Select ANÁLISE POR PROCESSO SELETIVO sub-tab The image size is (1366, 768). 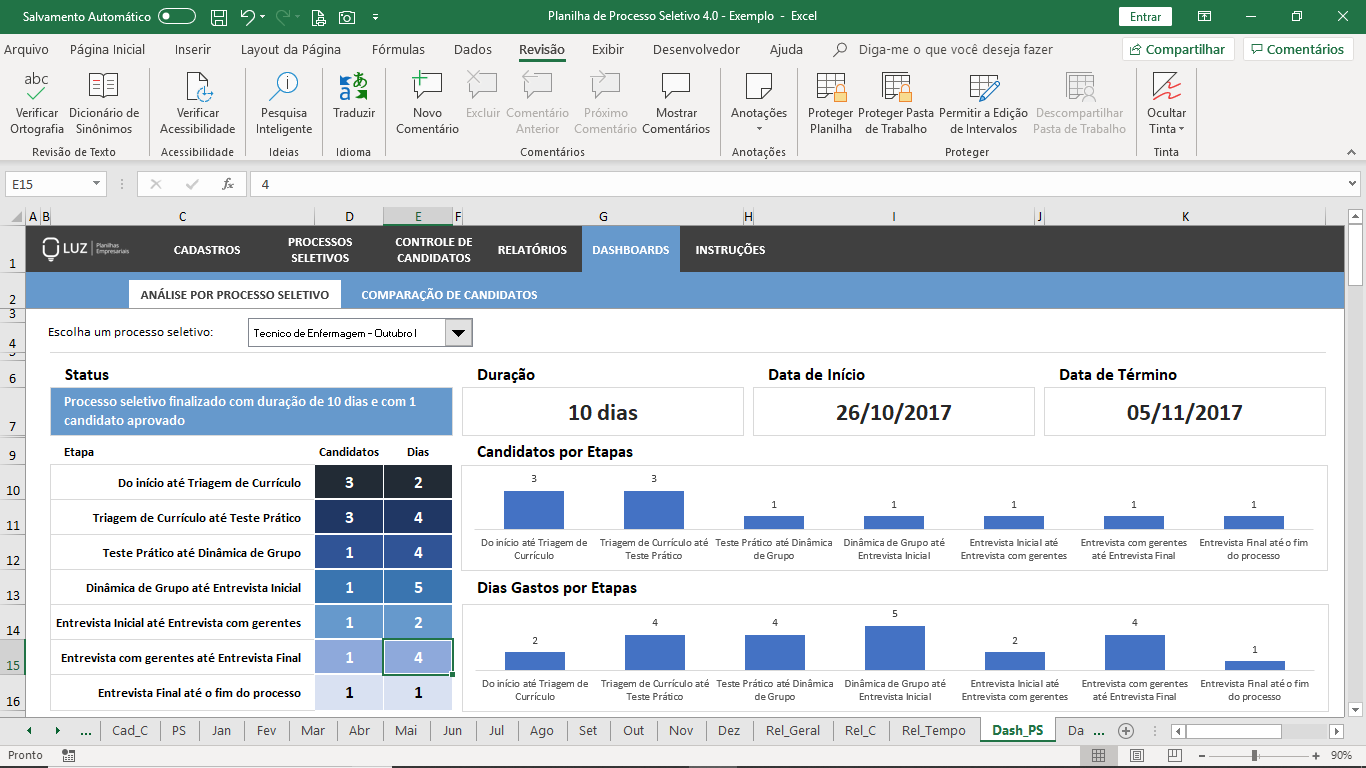235,295
